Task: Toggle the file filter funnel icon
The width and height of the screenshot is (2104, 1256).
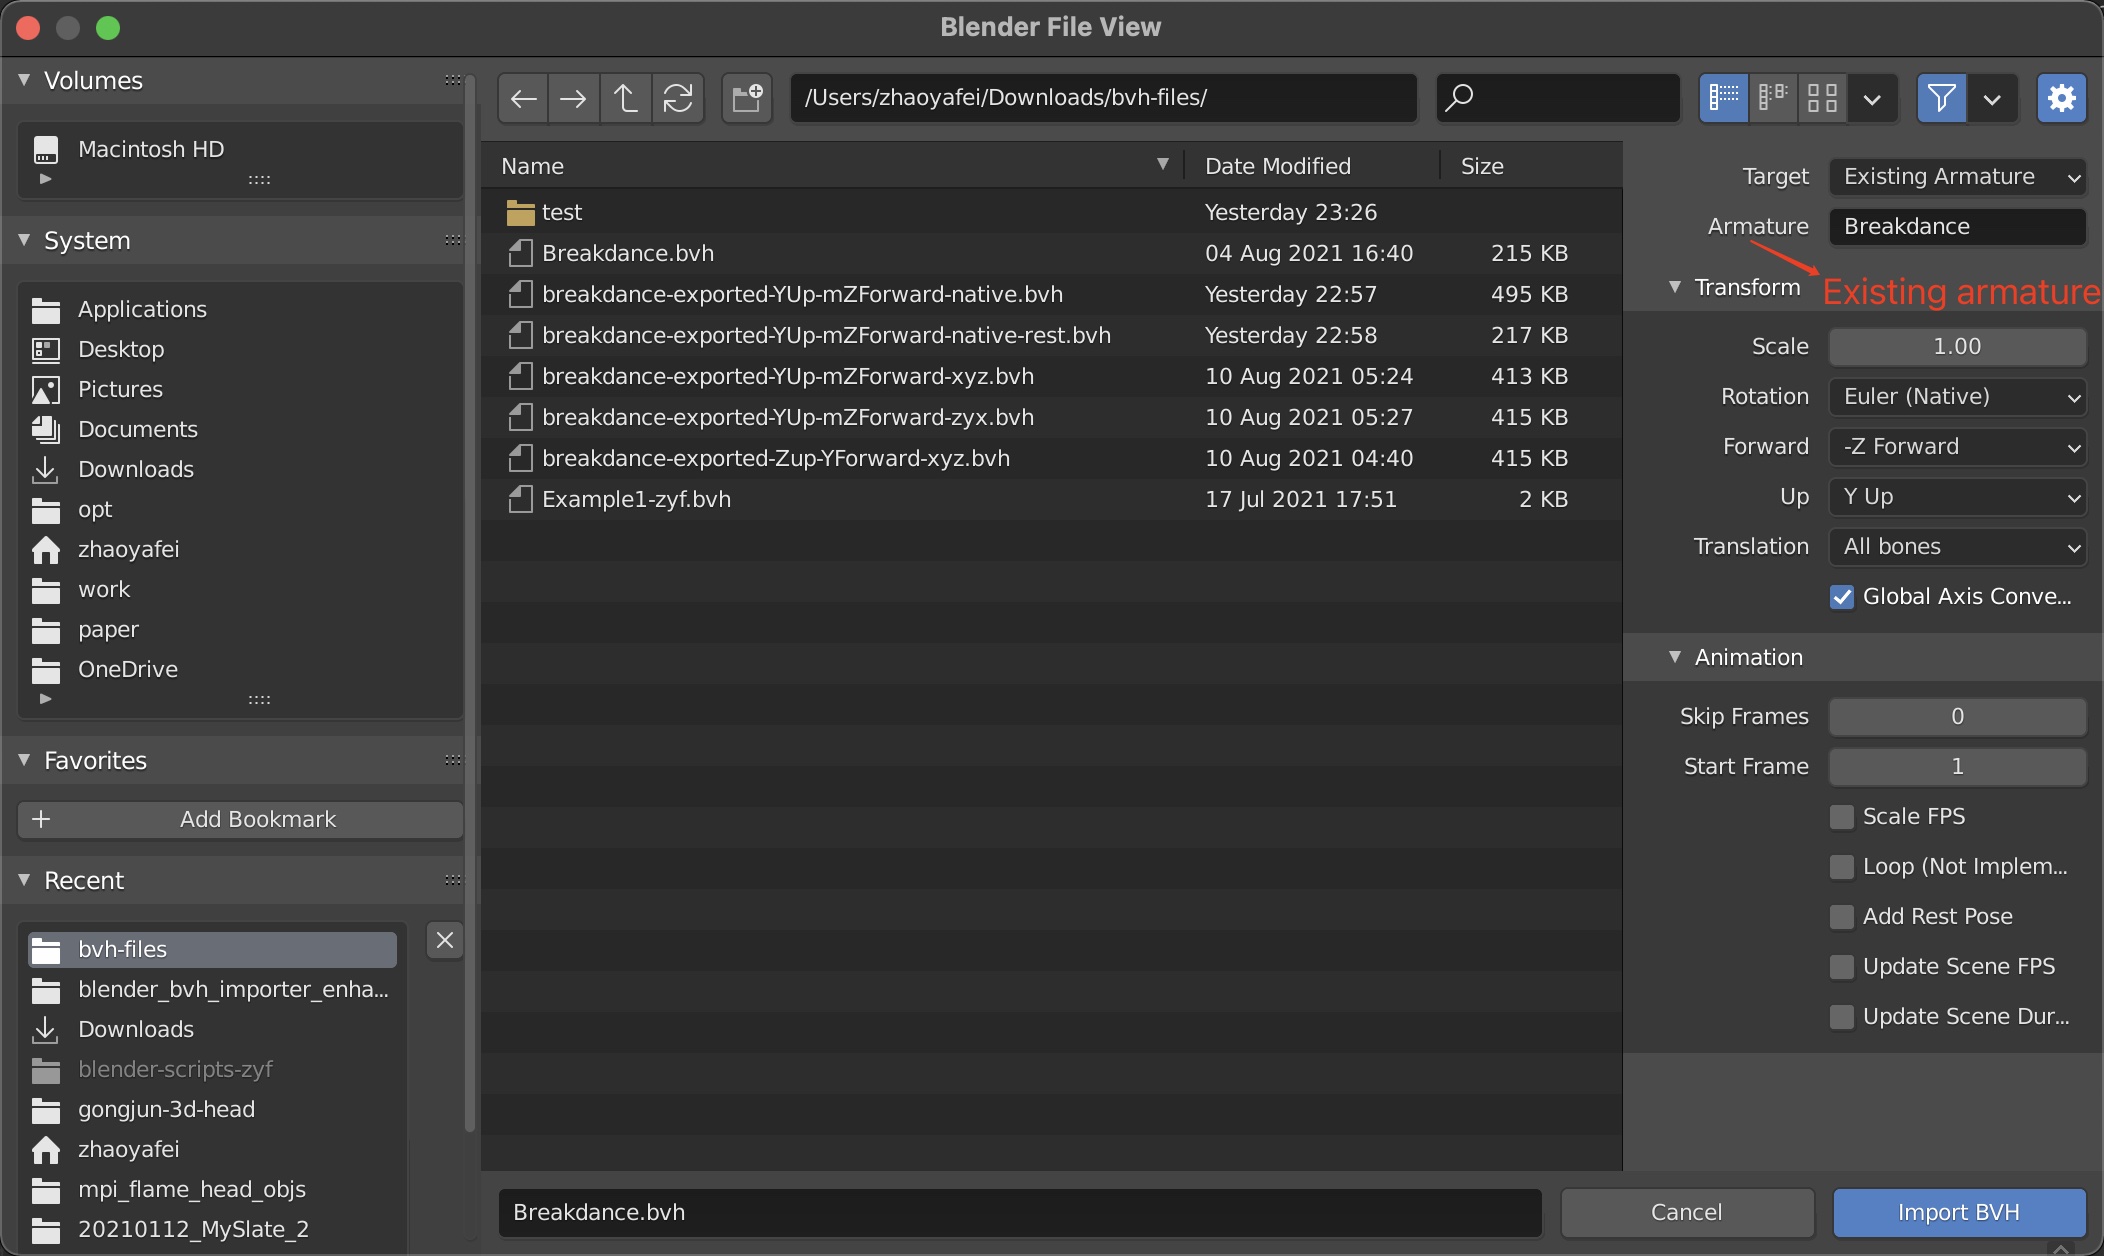Action: click(1941, 98)
